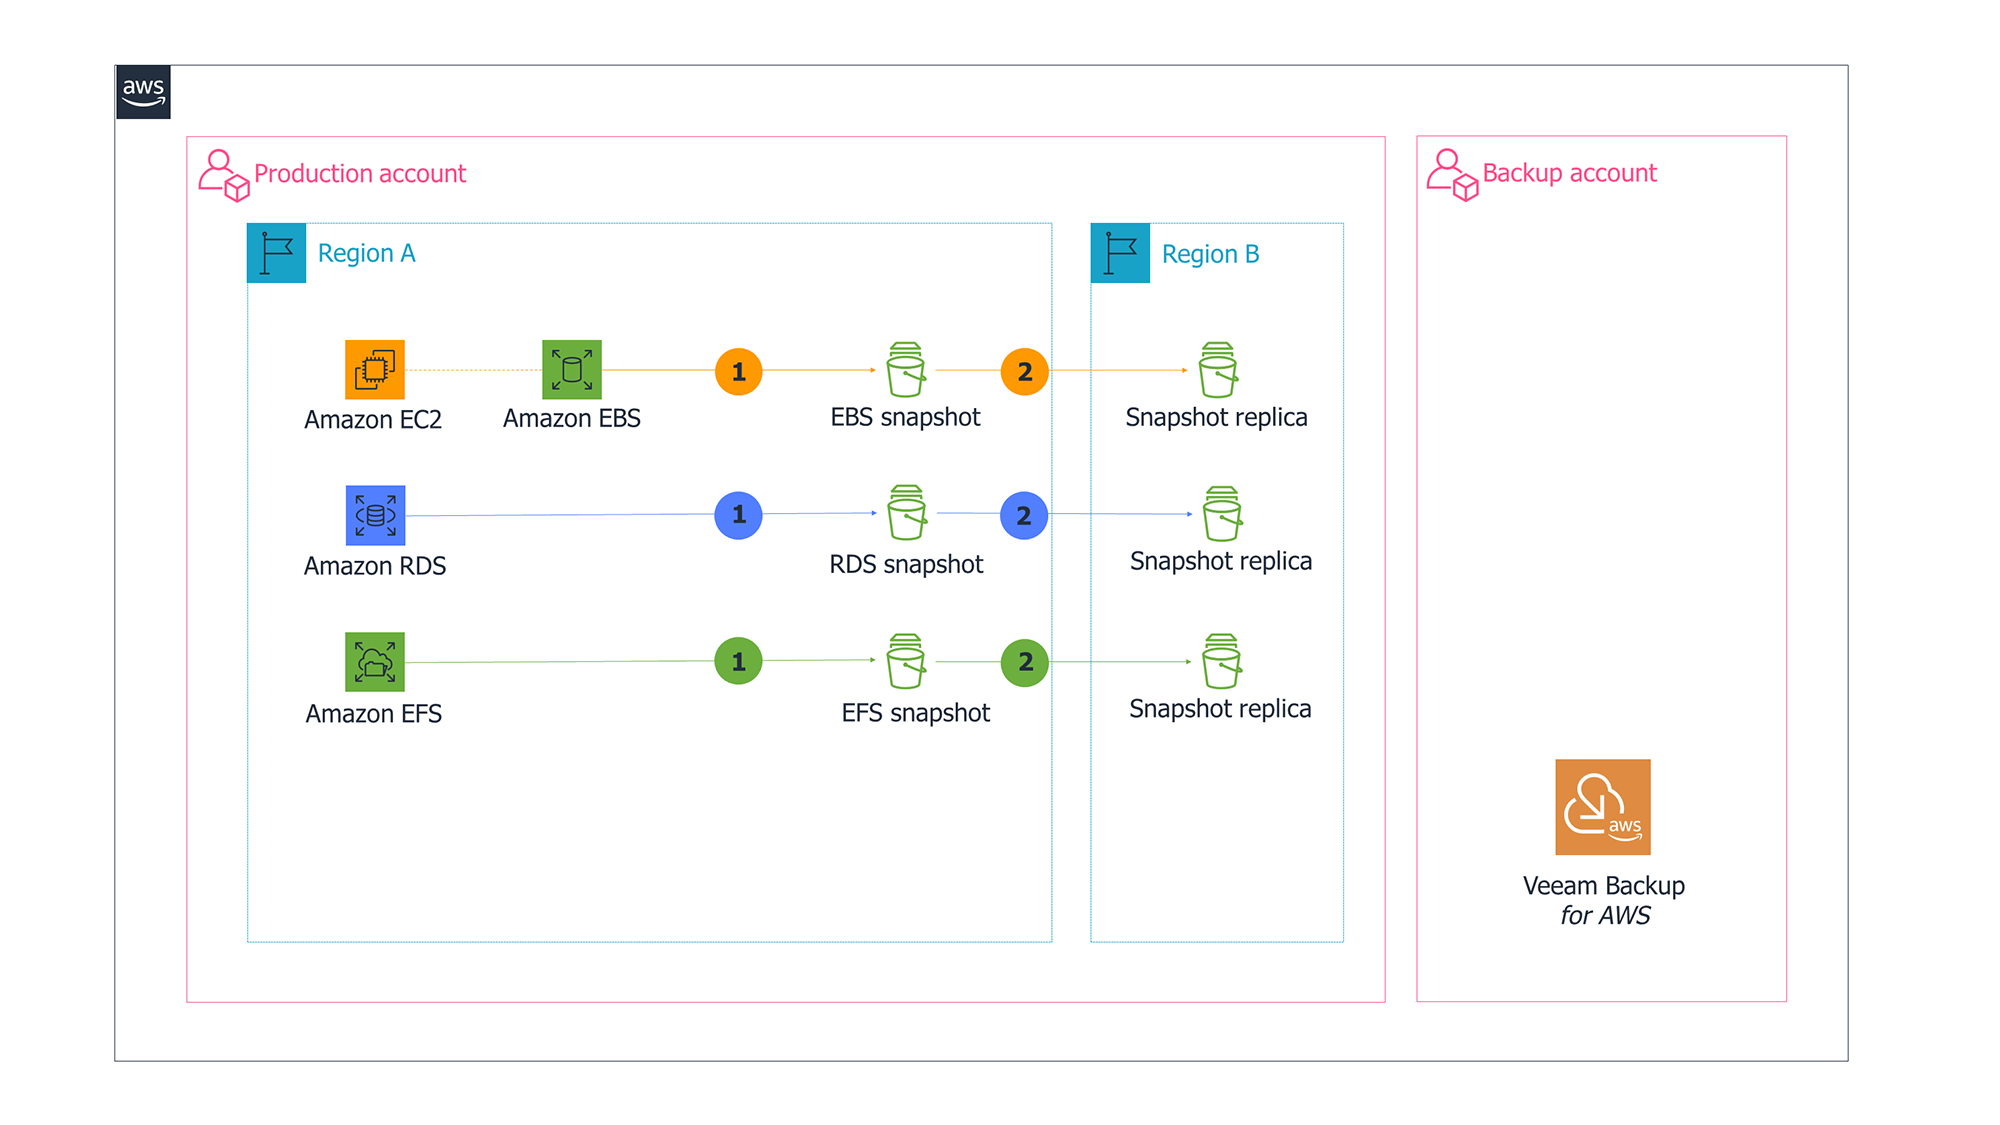Select the Backup account user icon

click(1451, 175)
